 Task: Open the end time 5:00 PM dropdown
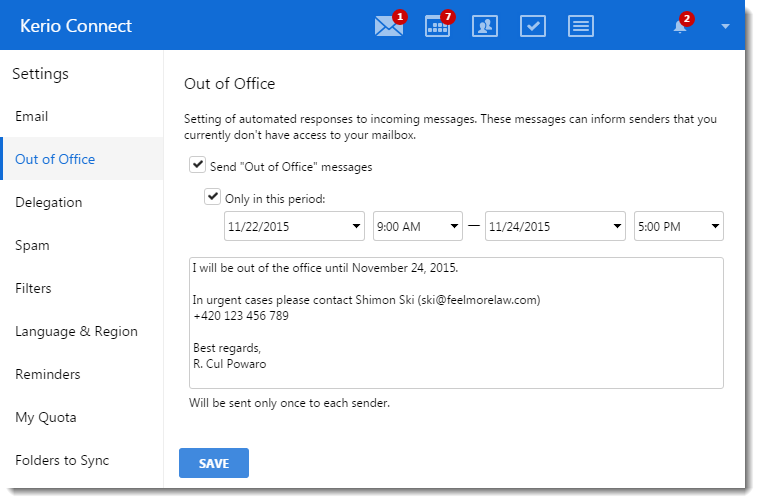(x=679, y=226)
